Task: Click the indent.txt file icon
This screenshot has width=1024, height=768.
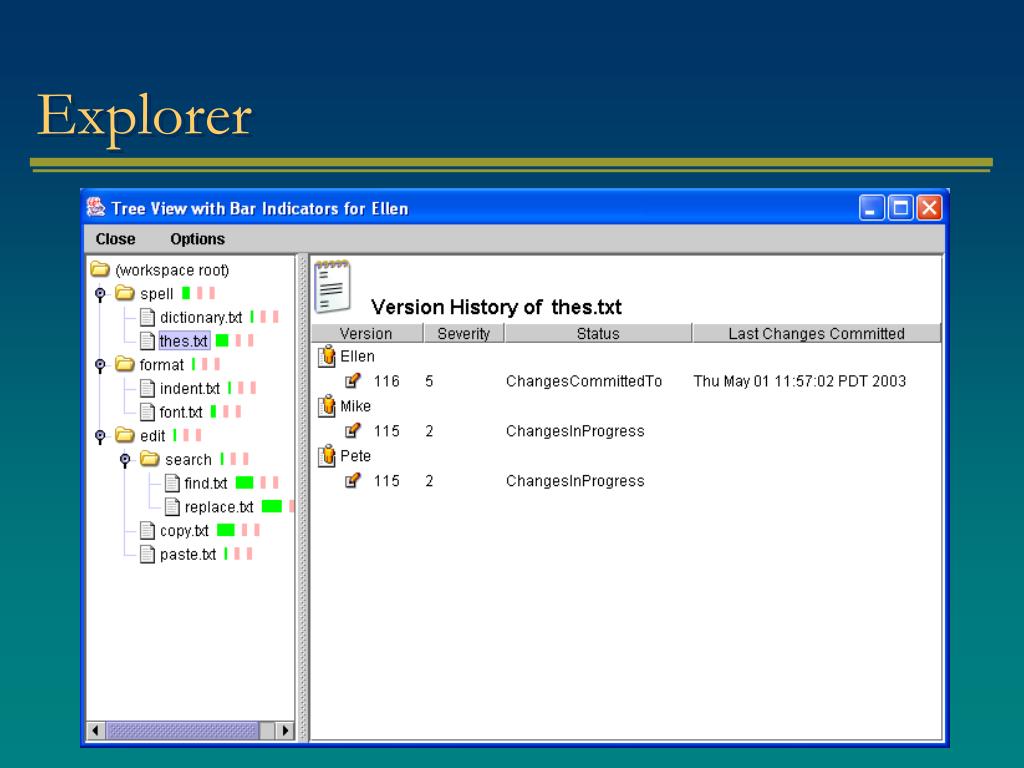Action: coord(148,389)
